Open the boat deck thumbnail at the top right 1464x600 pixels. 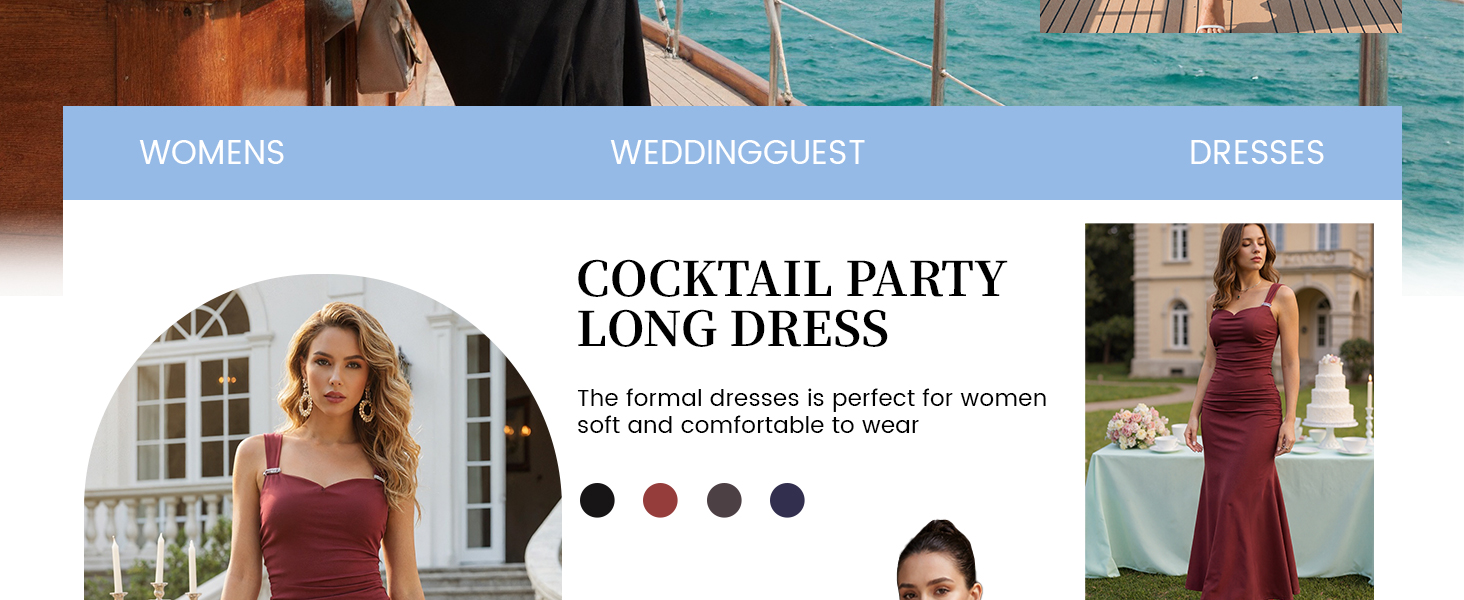[1220, 16]
